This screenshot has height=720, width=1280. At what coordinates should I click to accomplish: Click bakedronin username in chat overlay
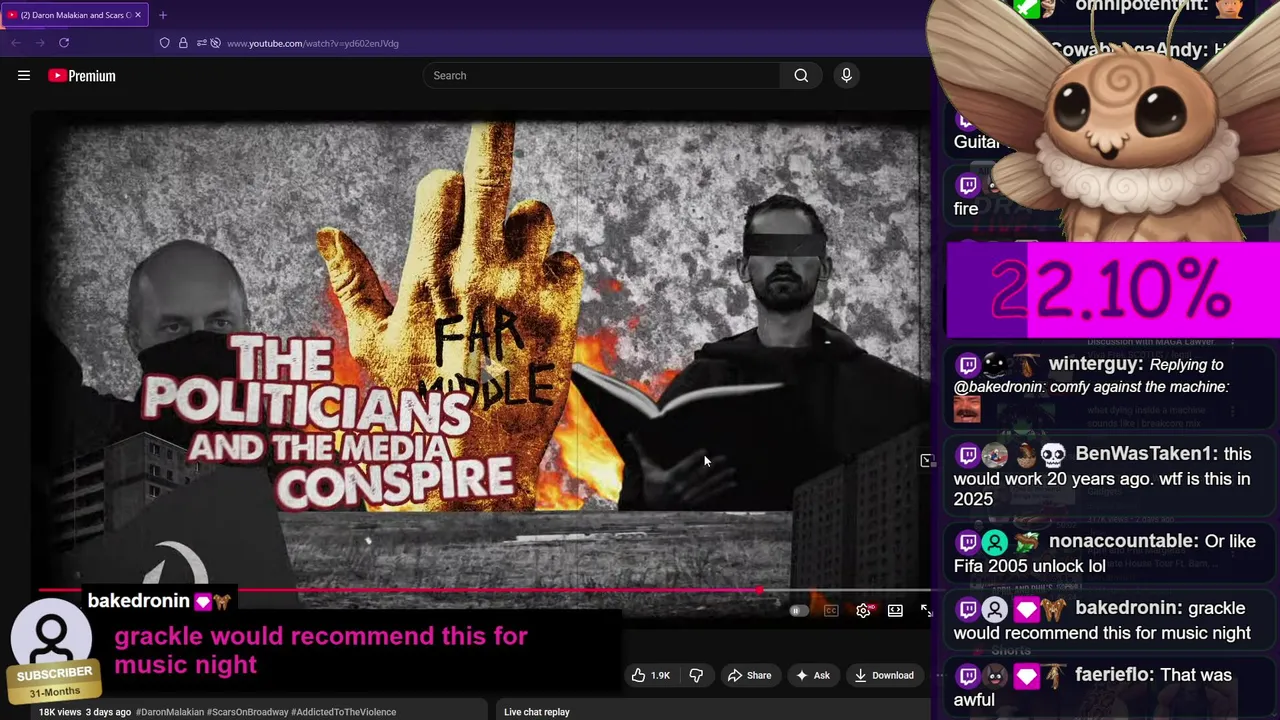[138, 601]
